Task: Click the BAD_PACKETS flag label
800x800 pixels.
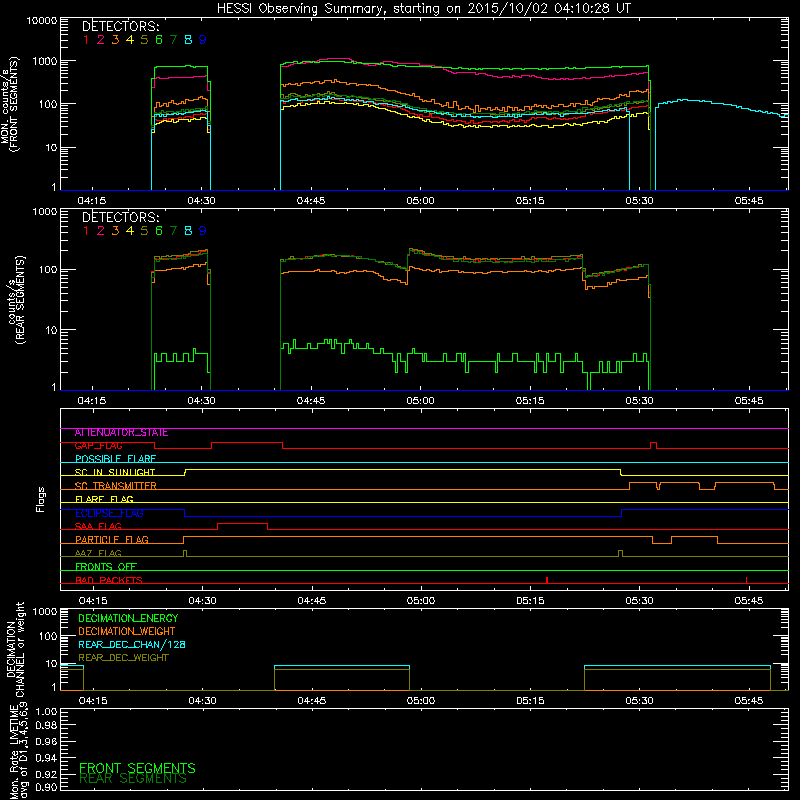Action: click(109, 580)
